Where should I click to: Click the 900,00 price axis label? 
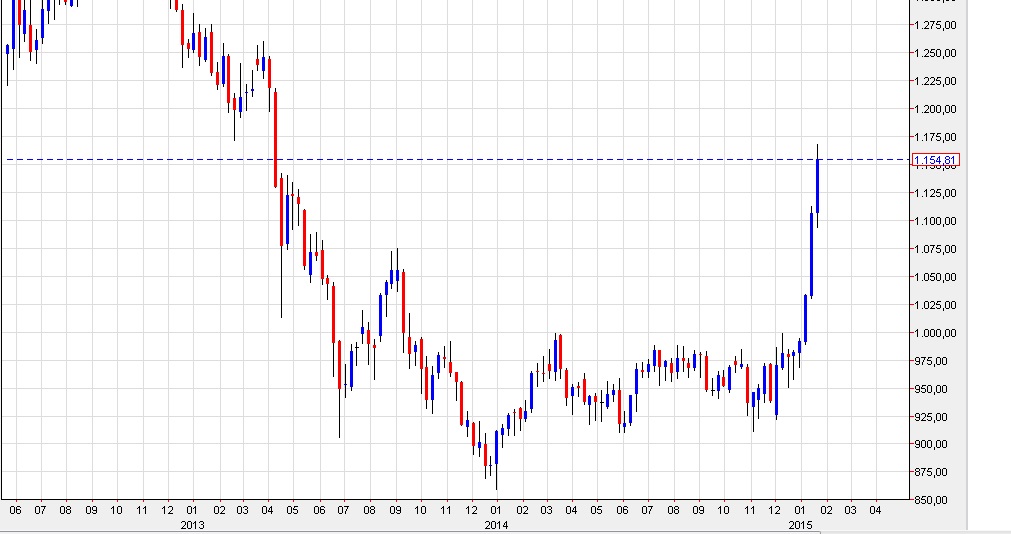point(939,445)
